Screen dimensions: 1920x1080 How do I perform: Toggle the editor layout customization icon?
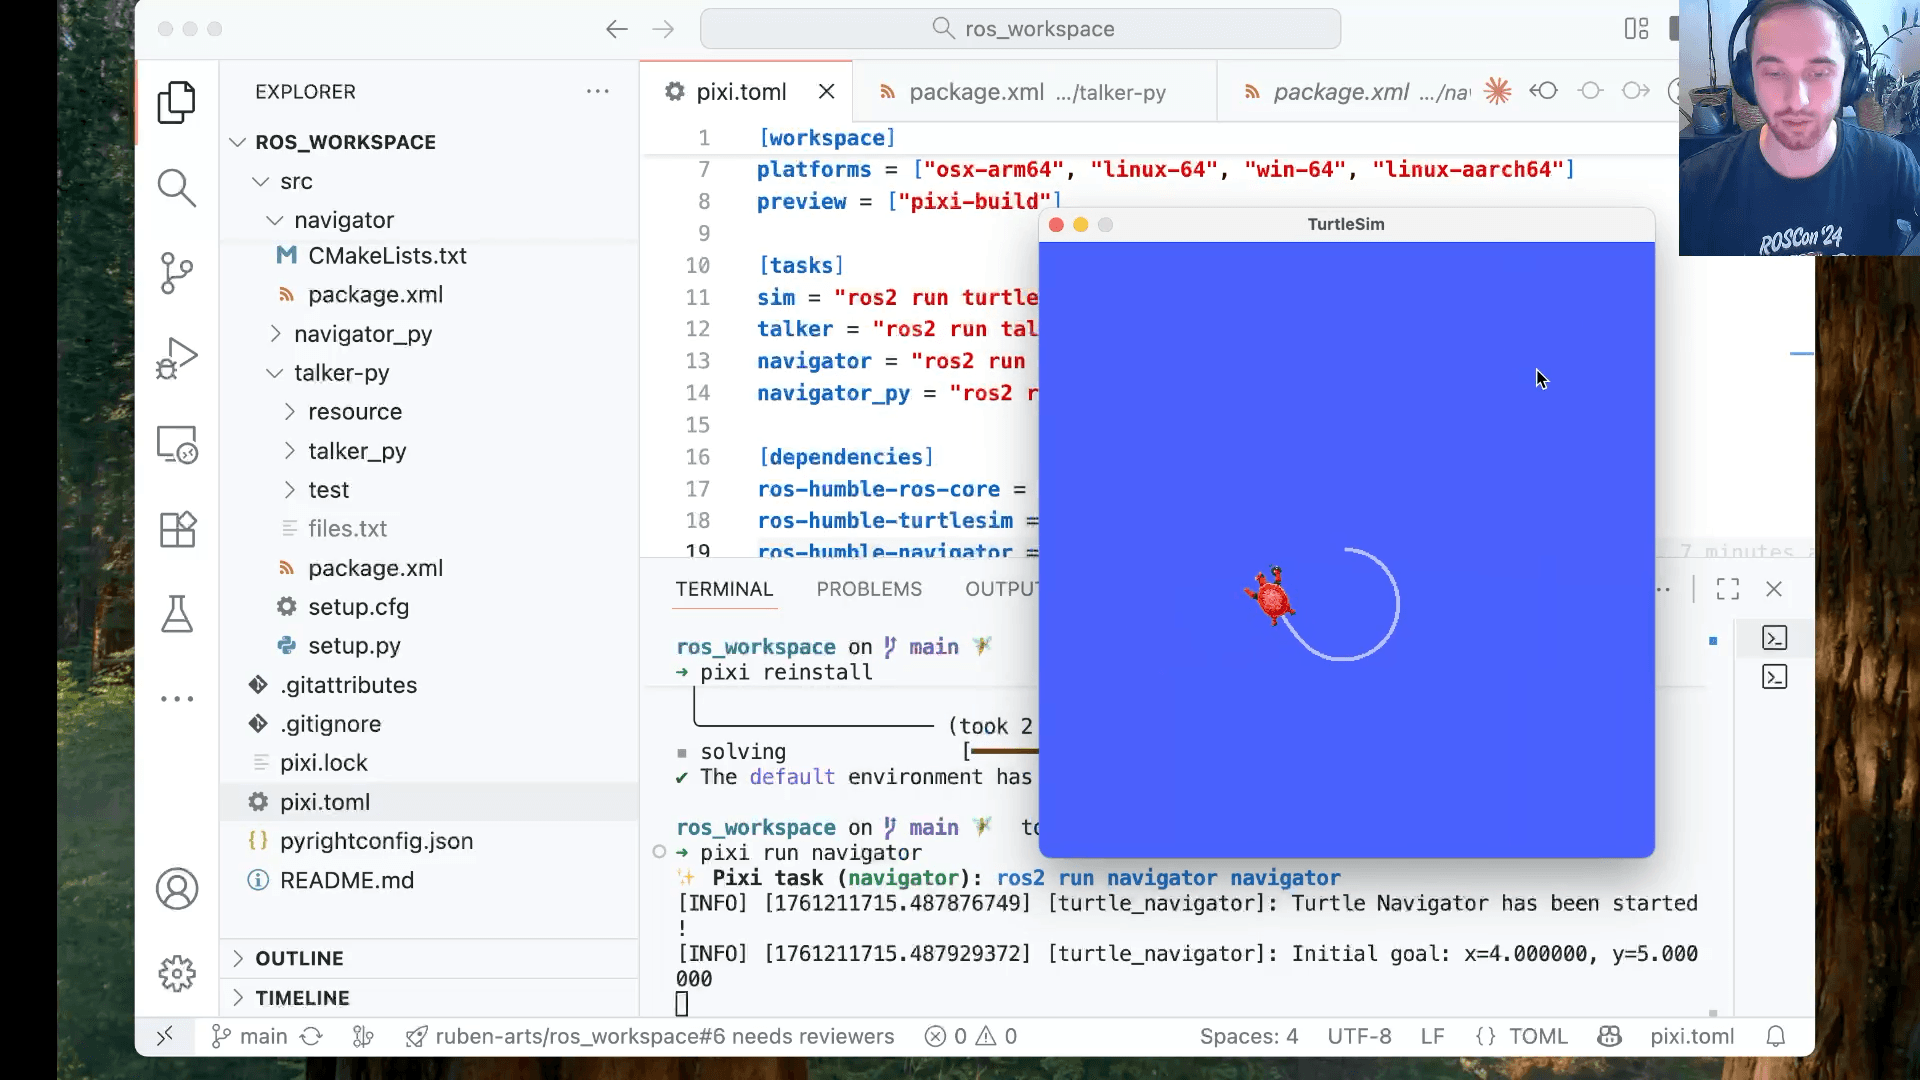pos(1636,29)
